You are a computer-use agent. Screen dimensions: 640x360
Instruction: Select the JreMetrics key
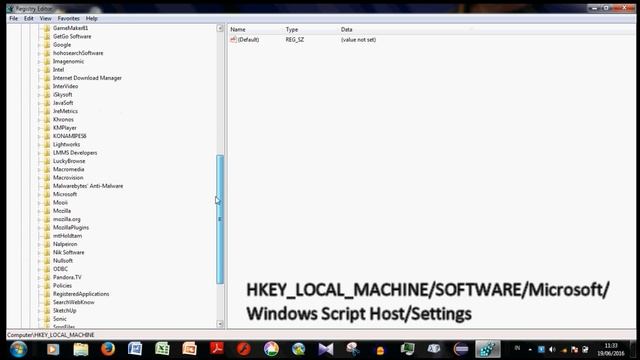65,111
